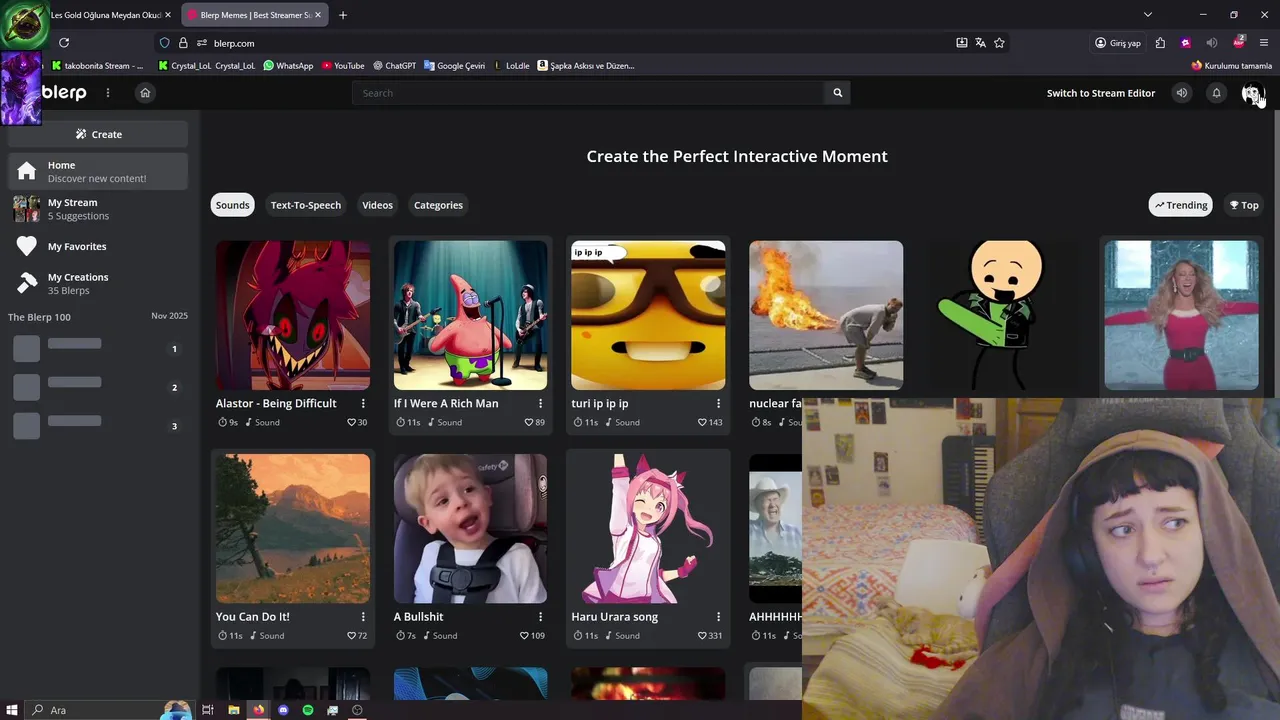
Task: Reload the page in Firefox
Action: click(x=64, y=43)
